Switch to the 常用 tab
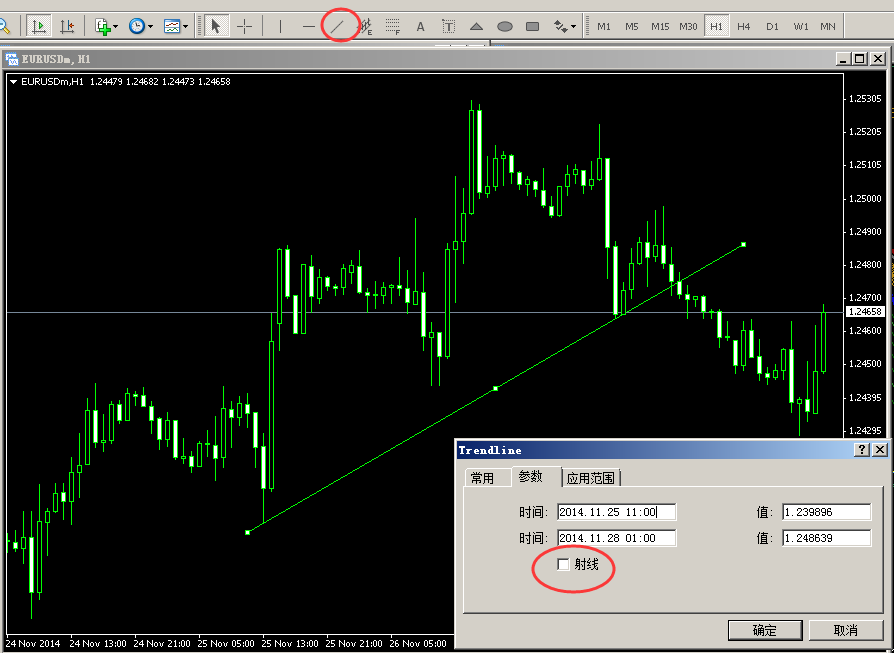This screenshot has width=894, height=653. (482, 478)
